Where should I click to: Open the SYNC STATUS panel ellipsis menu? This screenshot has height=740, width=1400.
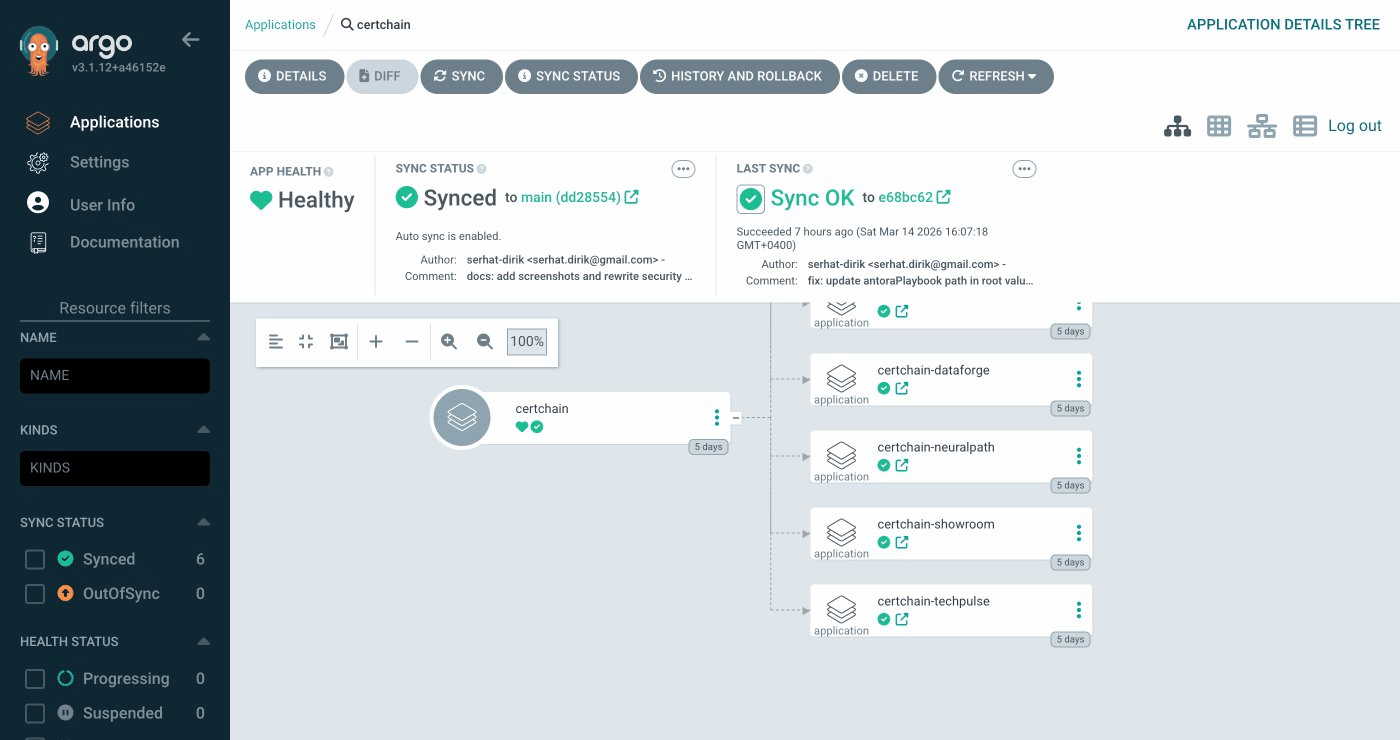(683, 168)
